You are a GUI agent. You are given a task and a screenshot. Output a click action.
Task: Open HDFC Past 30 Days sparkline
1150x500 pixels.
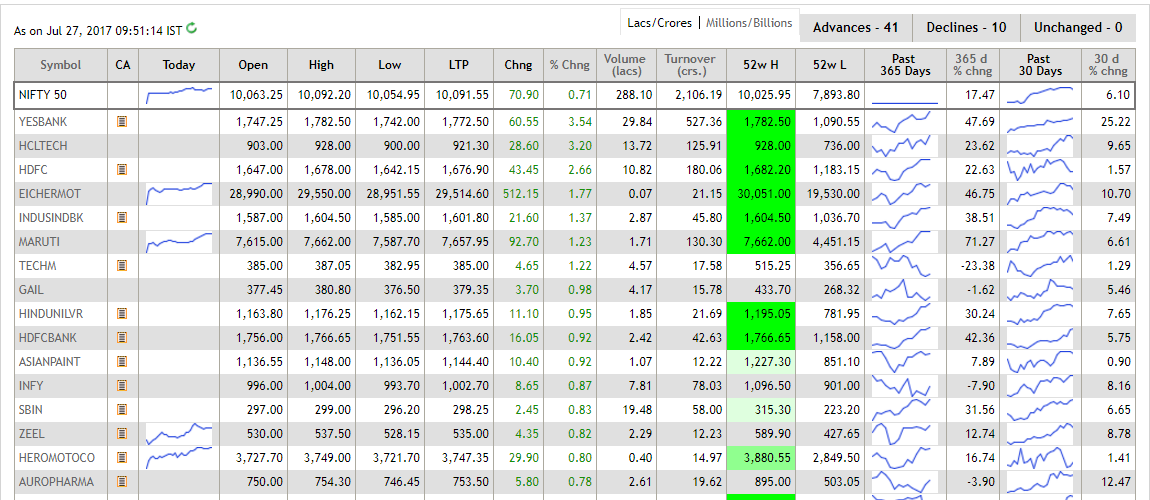(x=1039, y=169)
